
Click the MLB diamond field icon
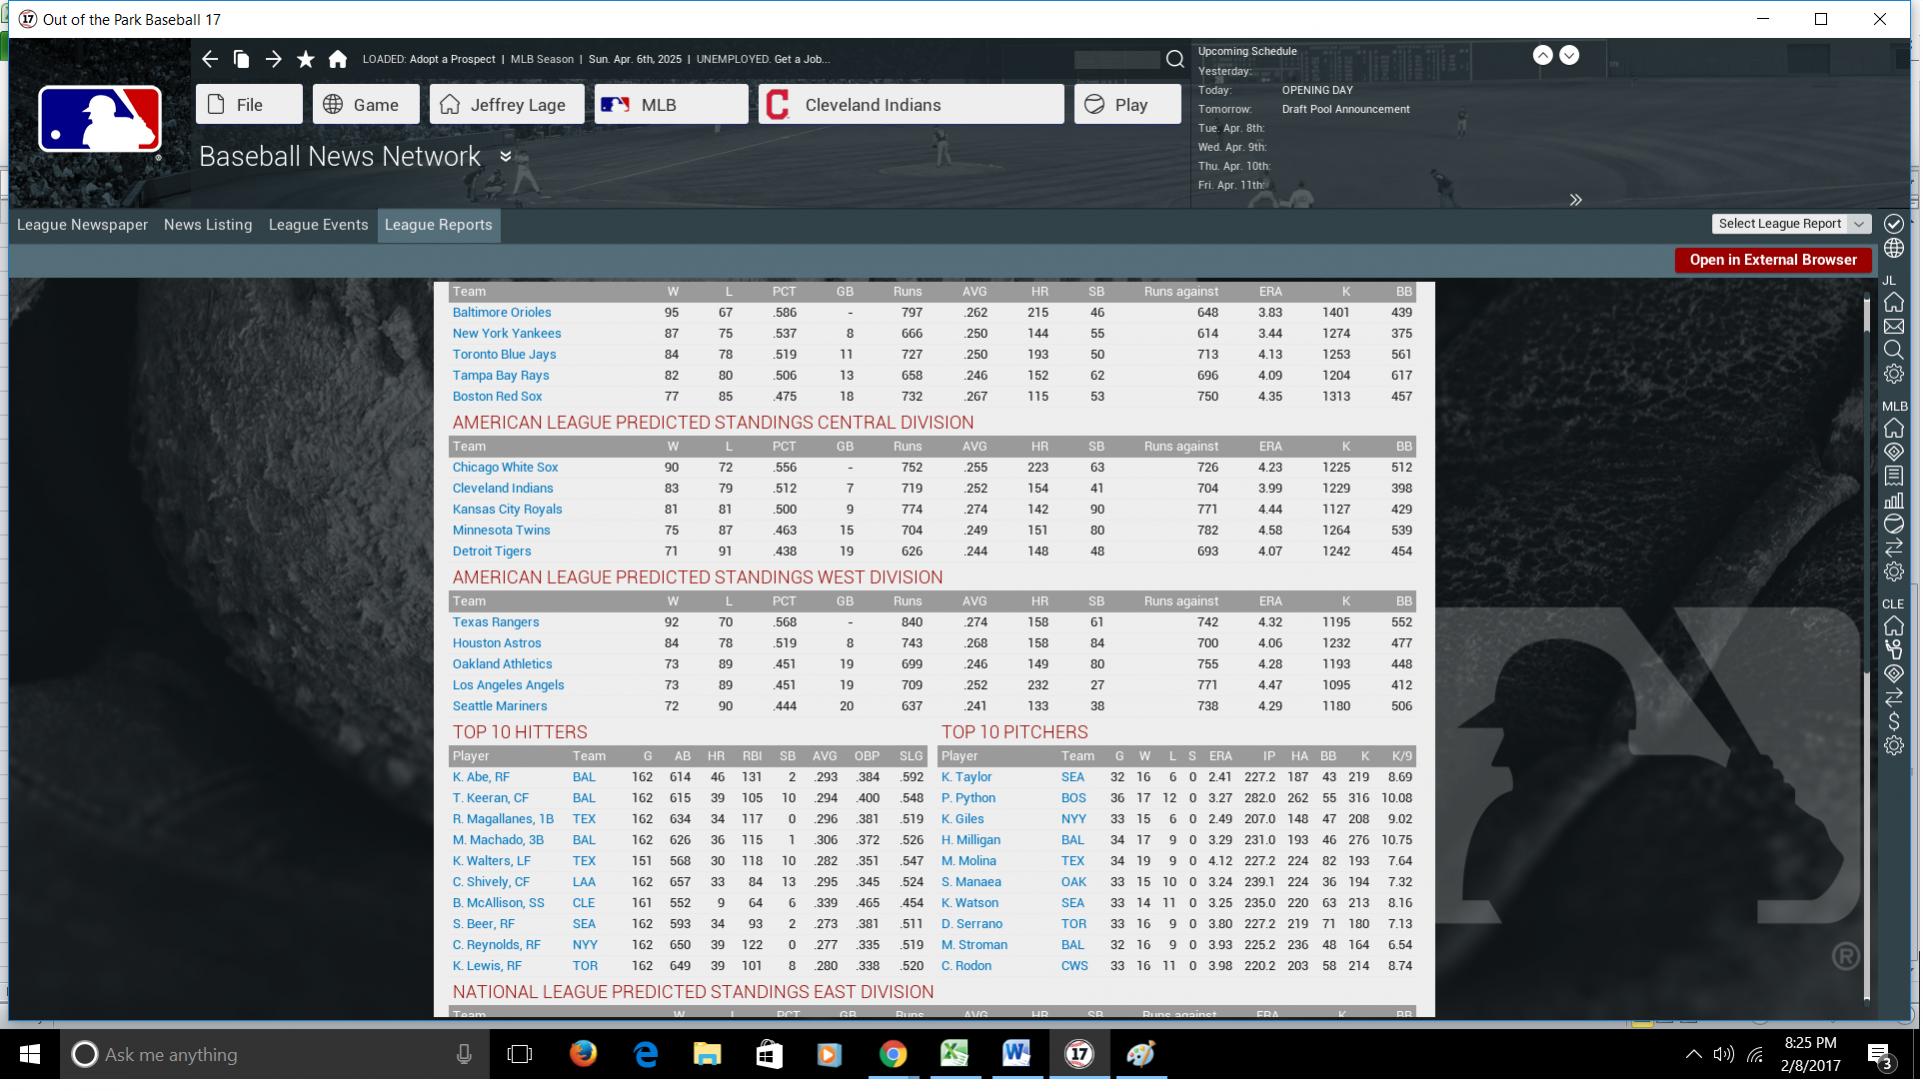(x=1893, y=452)
